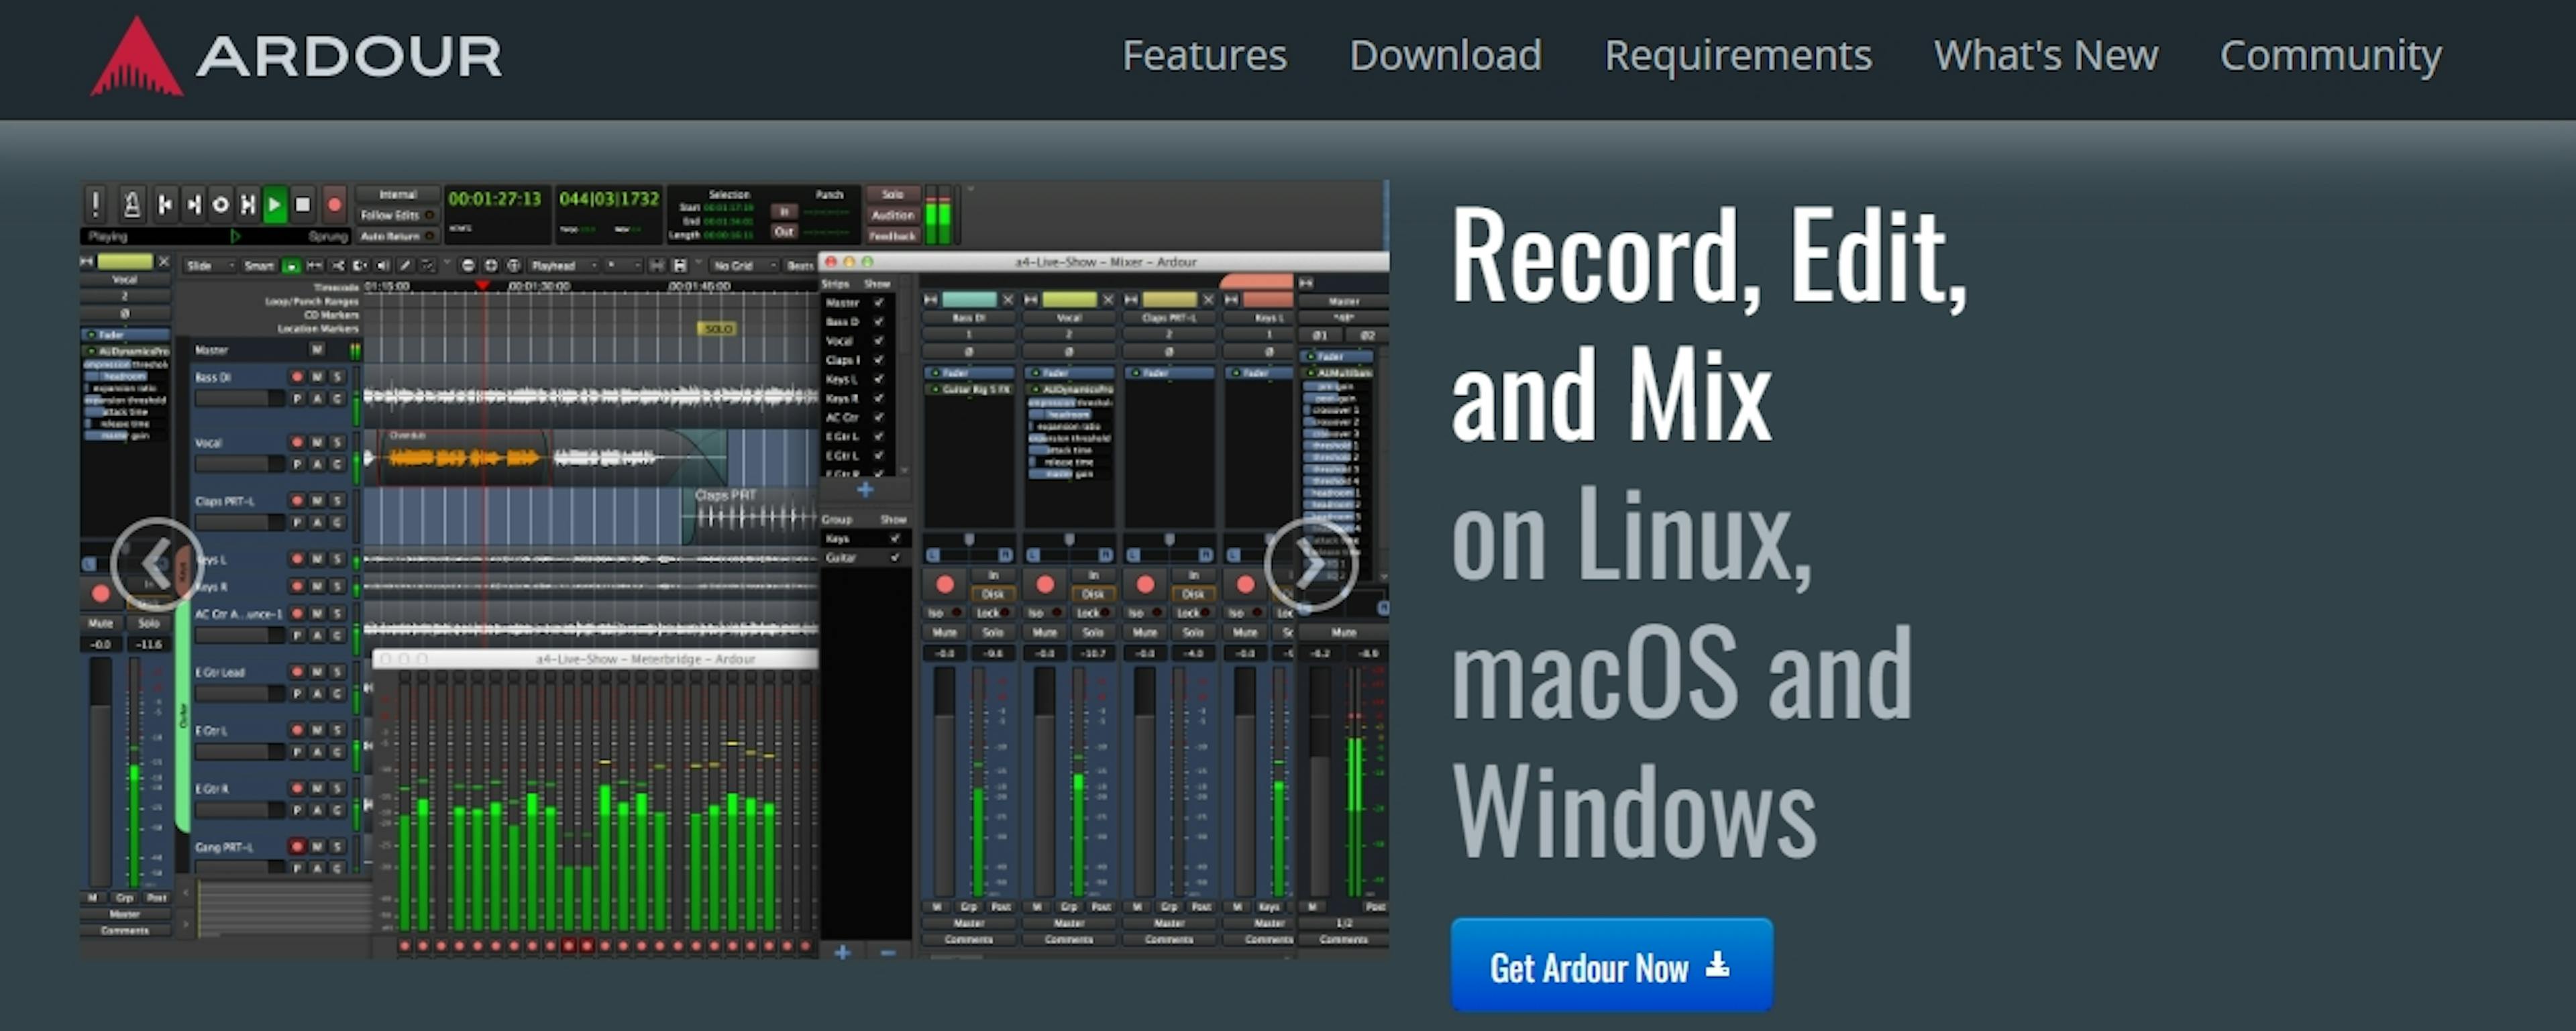Image resolution: width=2576 pixels, height=1031 pixels.
Task: Click the red Ardour logo triangle
Action: [x=136, y=57]
